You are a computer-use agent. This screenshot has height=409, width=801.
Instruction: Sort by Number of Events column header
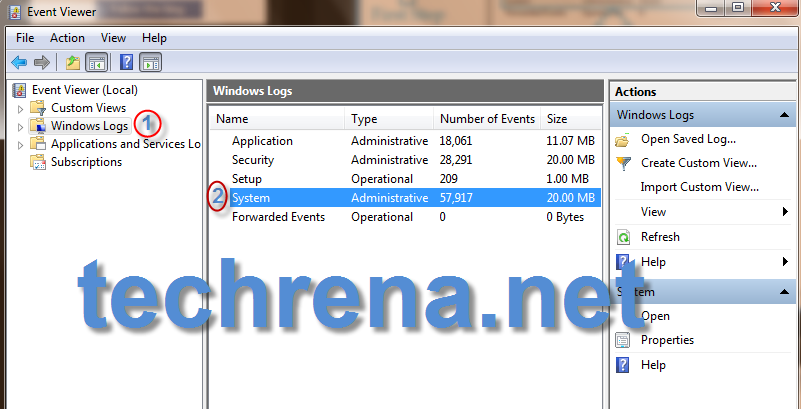click(x=487, y=119)
